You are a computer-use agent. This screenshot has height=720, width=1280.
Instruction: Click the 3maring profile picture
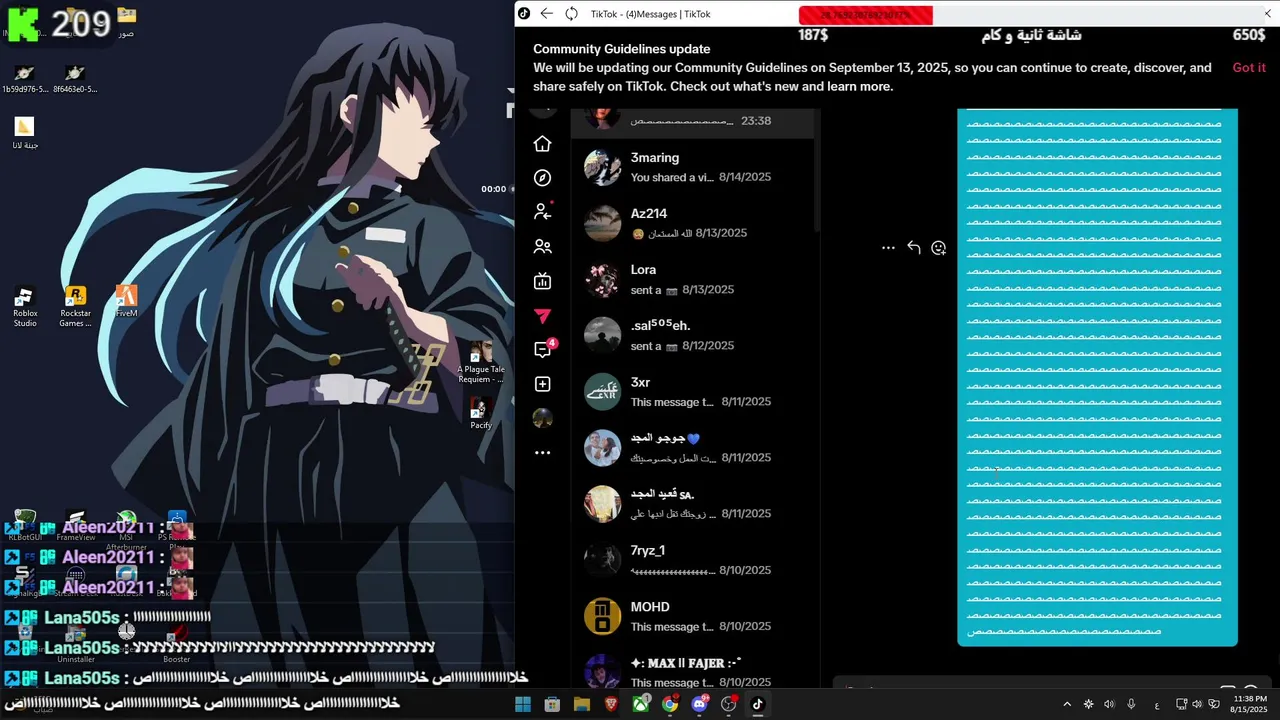[x=602, y=168]
